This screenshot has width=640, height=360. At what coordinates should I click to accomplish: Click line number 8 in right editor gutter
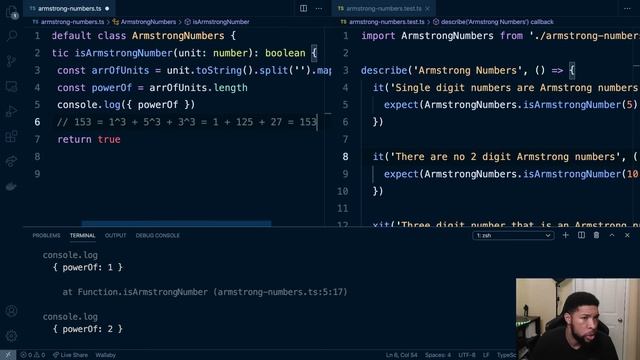(345, 157)
